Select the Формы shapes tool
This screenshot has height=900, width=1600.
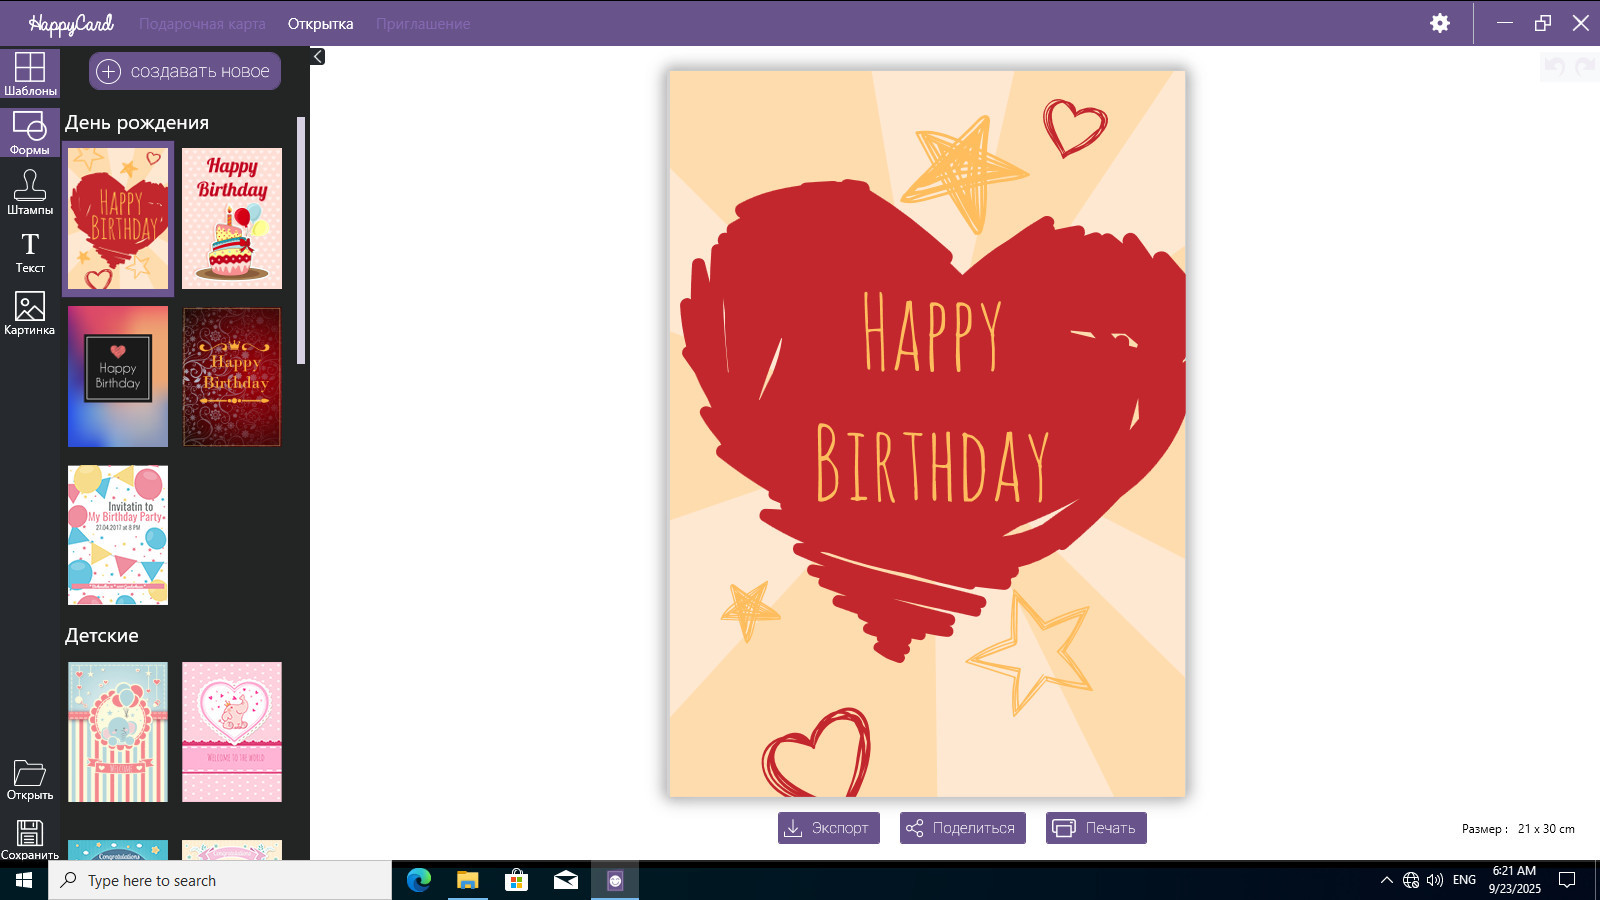pyautogui.click(x=30, y=133)
